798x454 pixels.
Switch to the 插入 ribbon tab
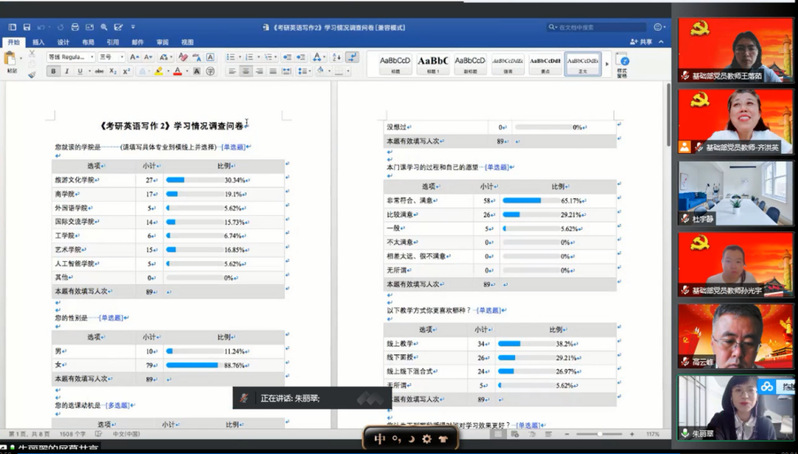tap(38, 42)
